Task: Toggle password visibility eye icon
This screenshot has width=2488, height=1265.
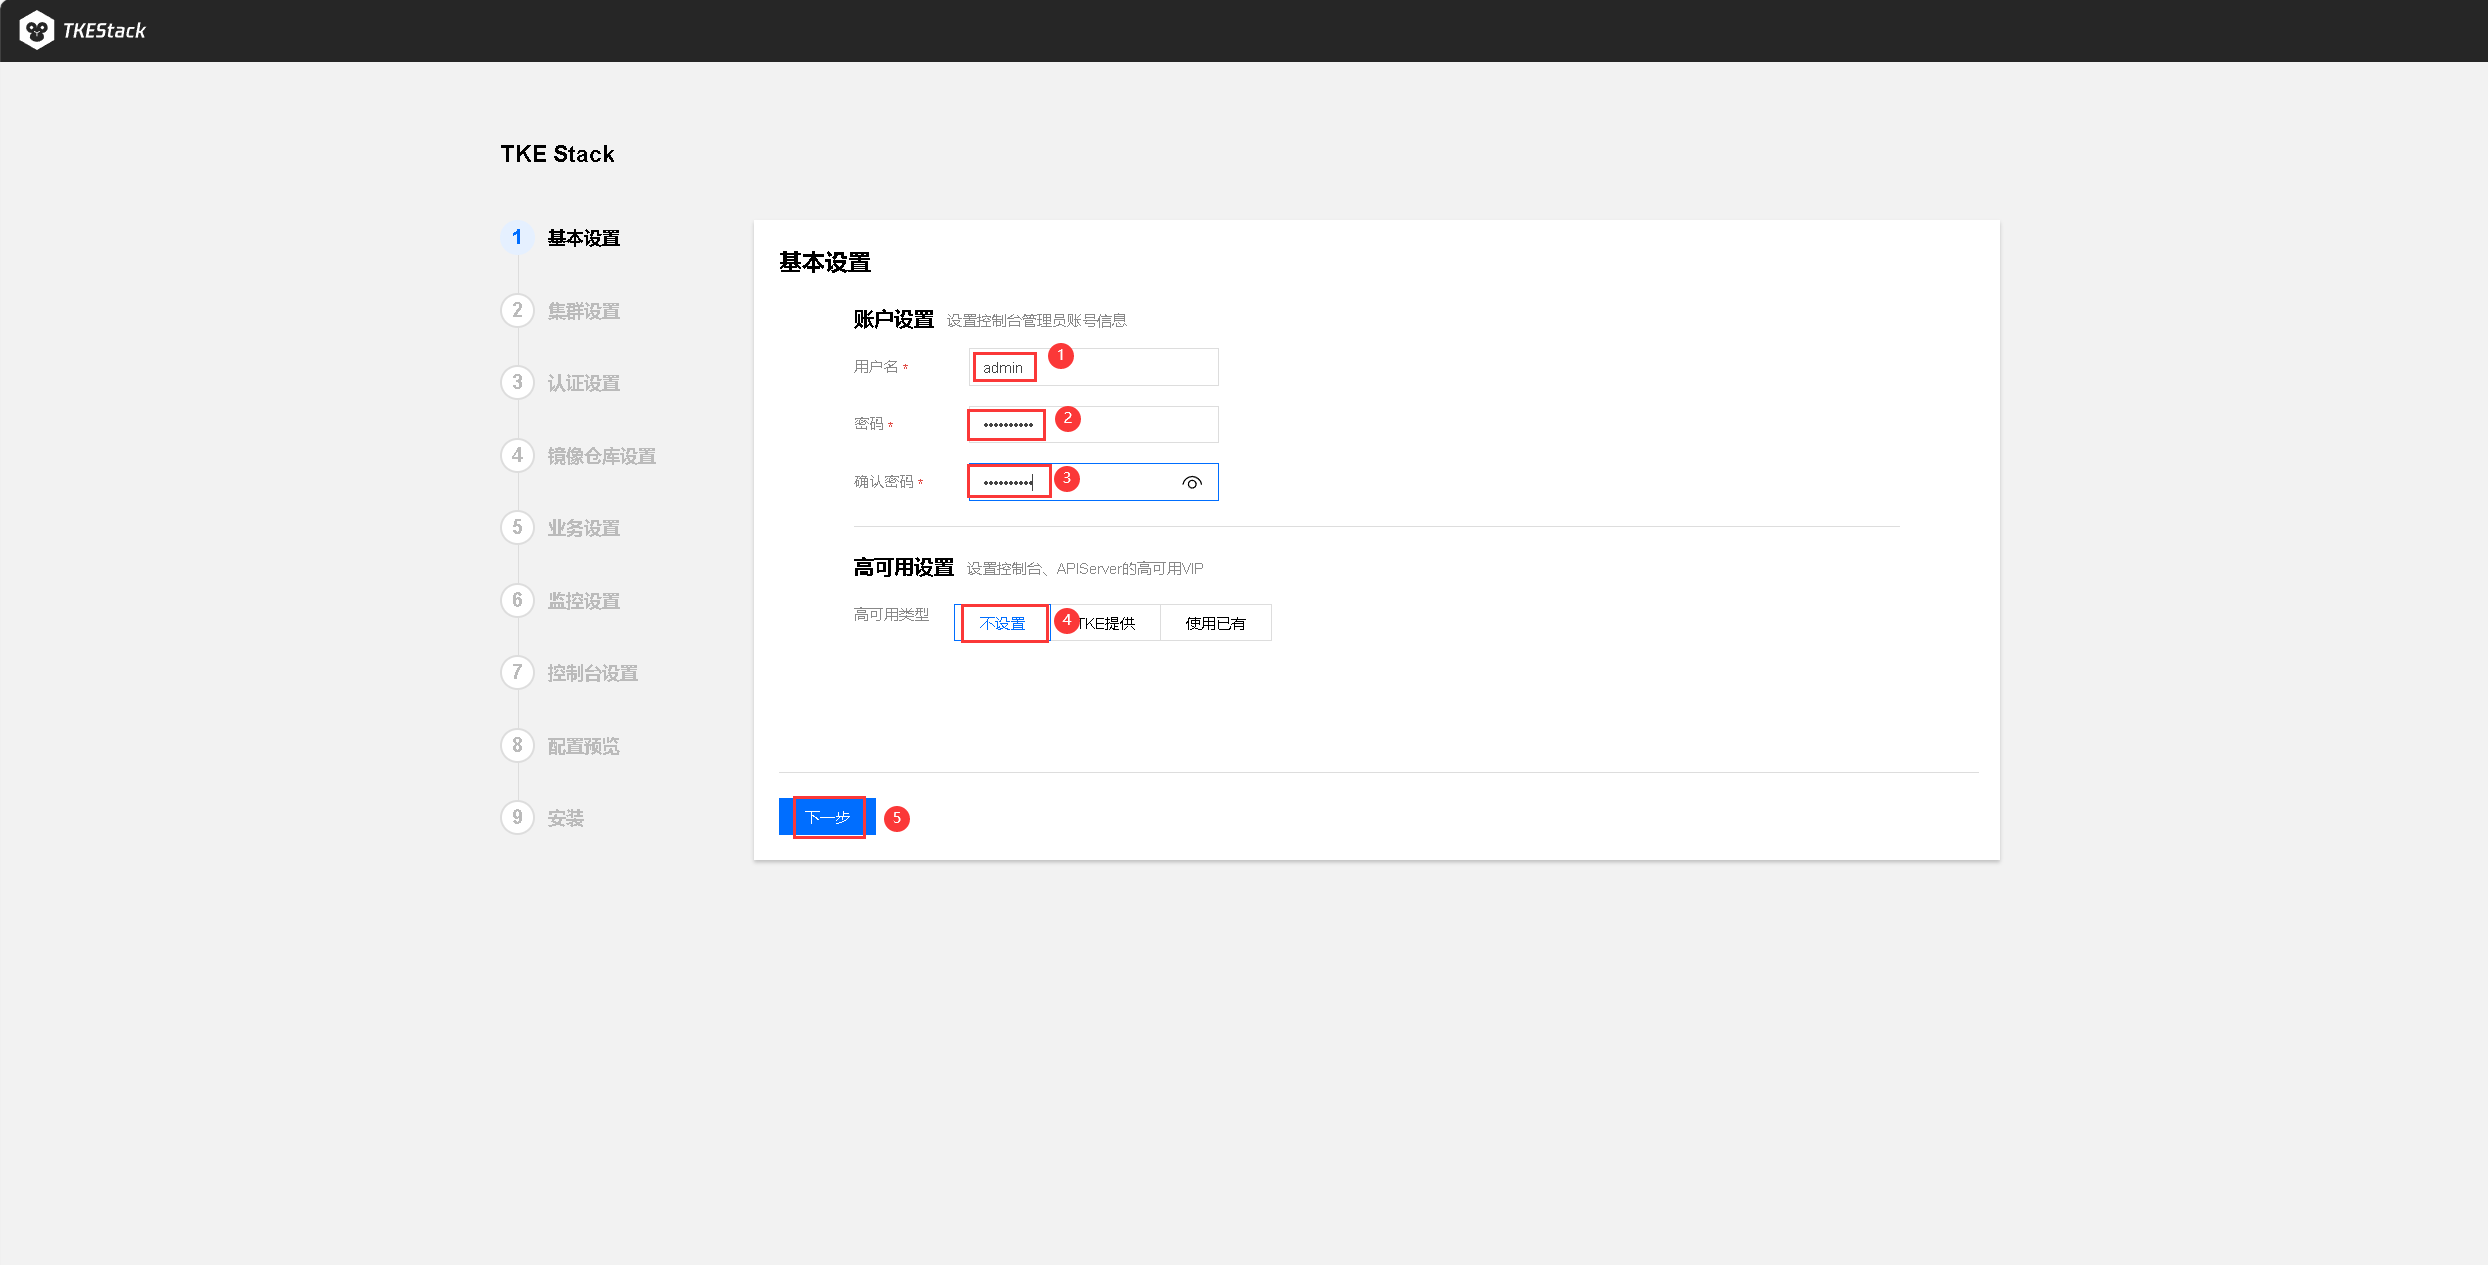Action: coord(1192,483)
